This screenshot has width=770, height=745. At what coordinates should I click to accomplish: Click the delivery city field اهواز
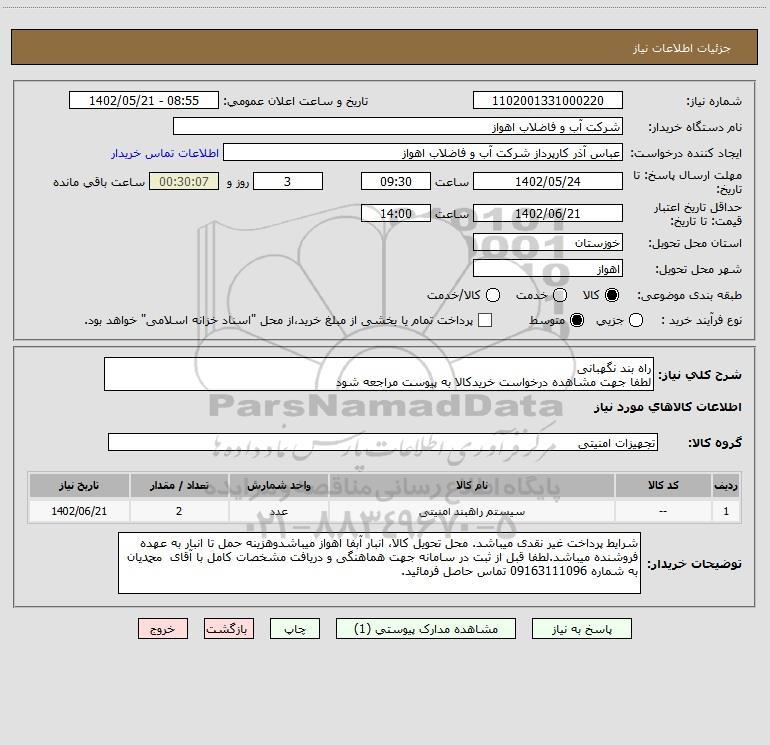(x=548, y=269)
